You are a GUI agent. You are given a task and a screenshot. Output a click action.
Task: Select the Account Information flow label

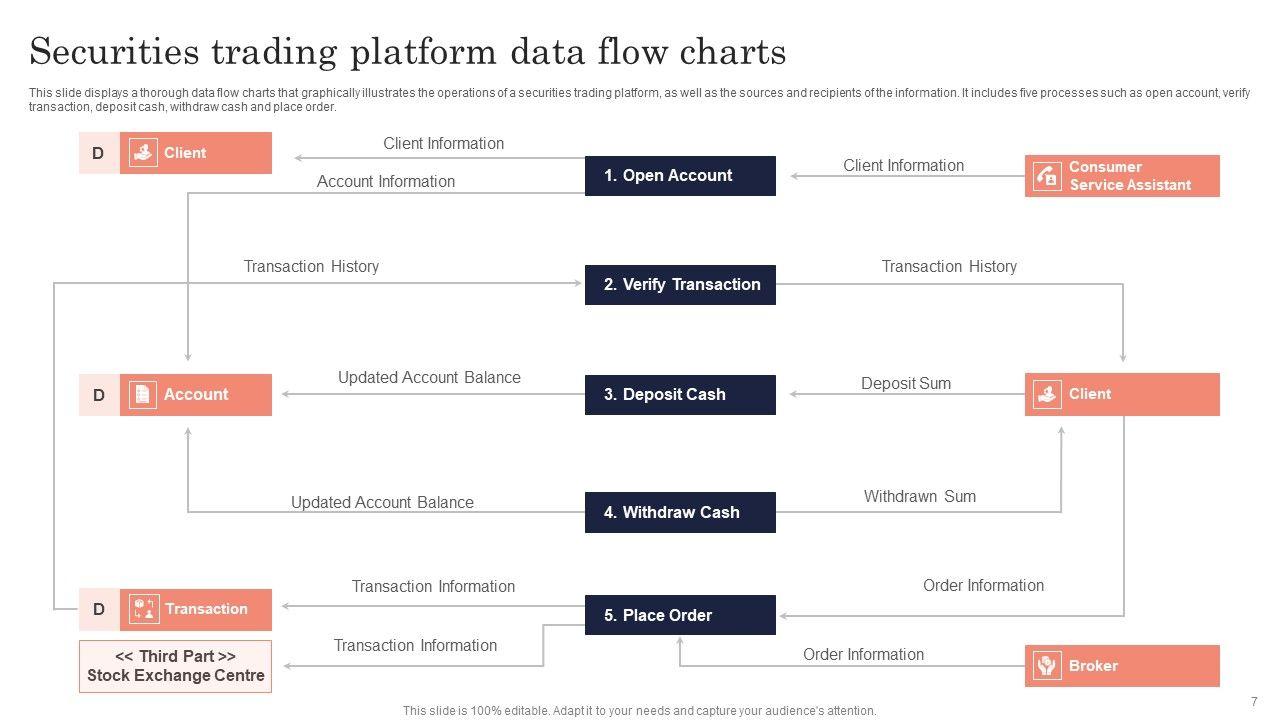(x=386, y=181)
